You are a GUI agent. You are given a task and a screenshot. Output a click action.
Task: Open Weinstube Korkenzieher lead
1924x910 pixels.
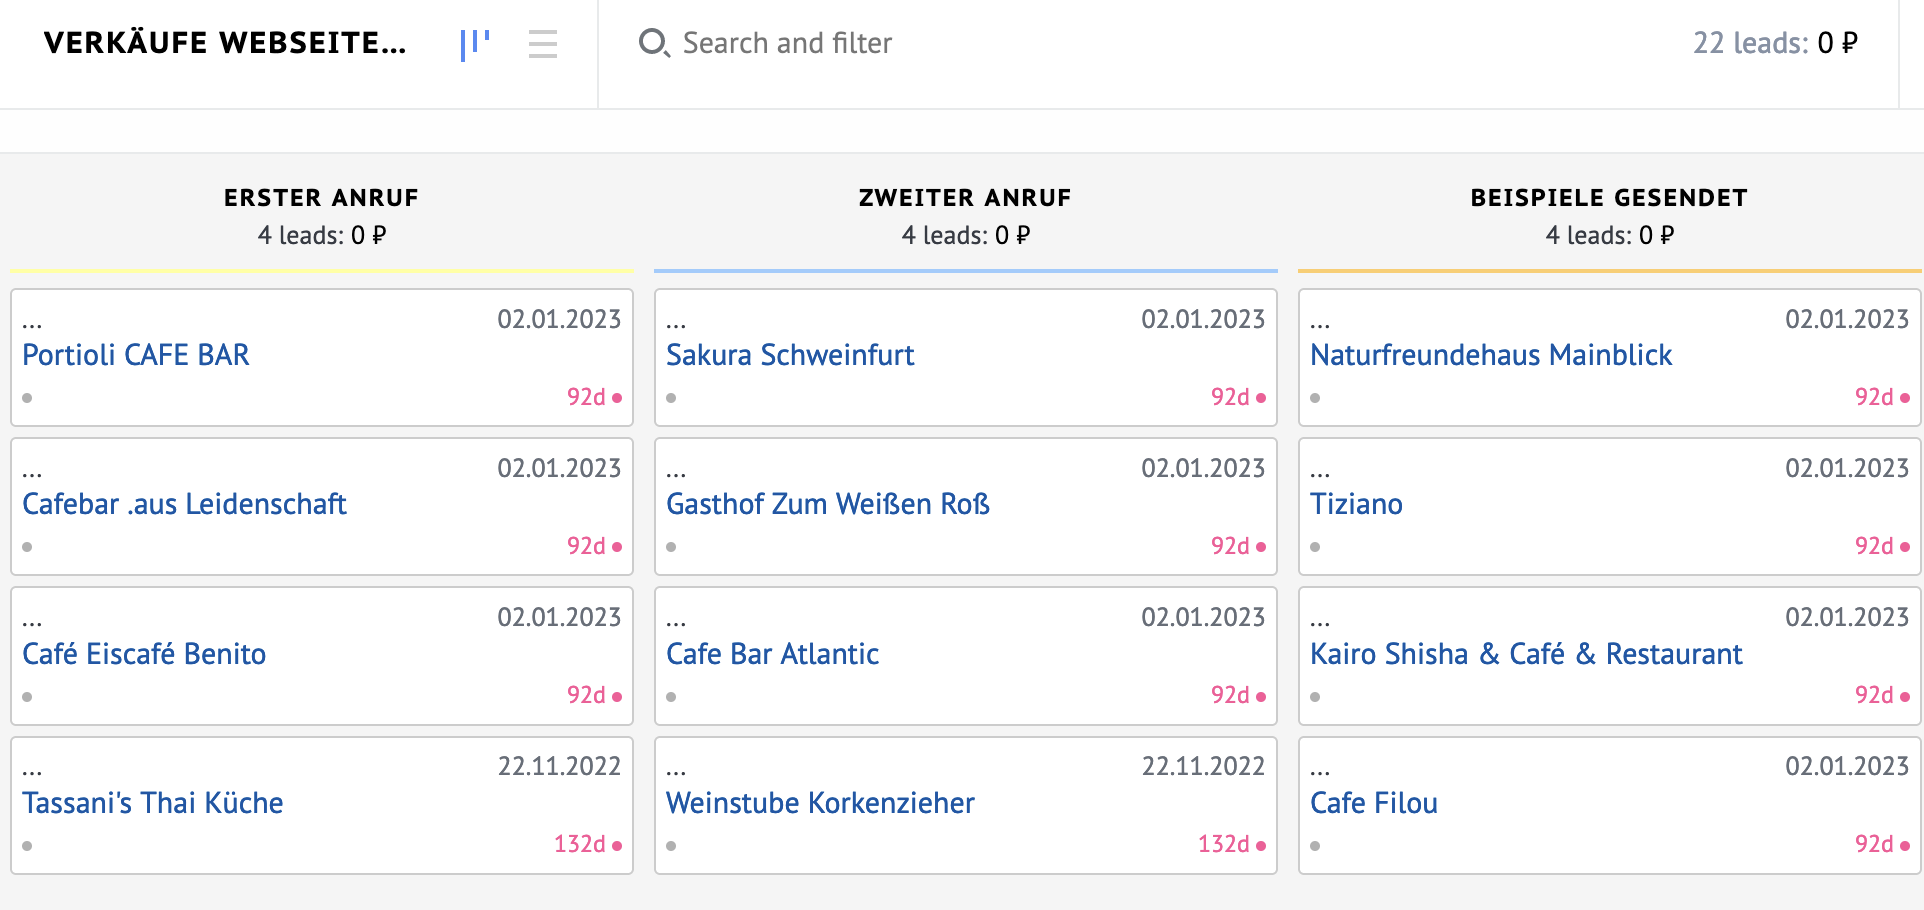(x=820, y=803)
